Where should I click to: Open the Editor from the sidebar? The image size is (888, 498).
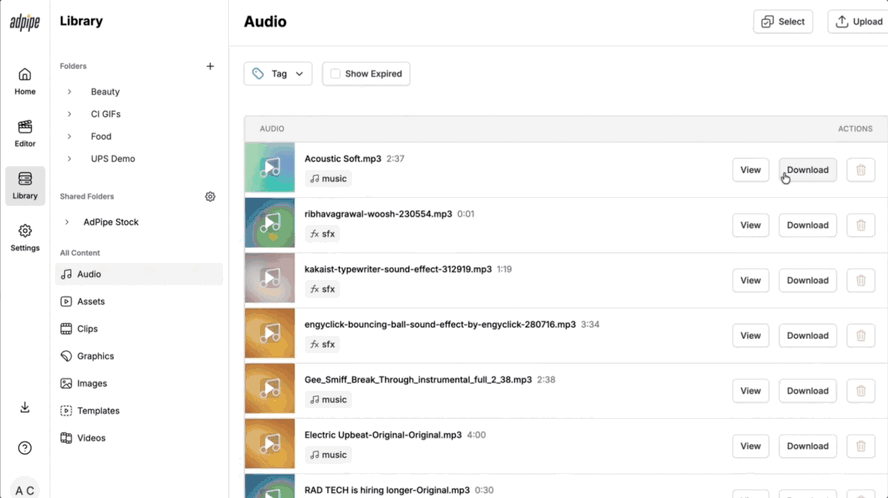pos(25,134)
